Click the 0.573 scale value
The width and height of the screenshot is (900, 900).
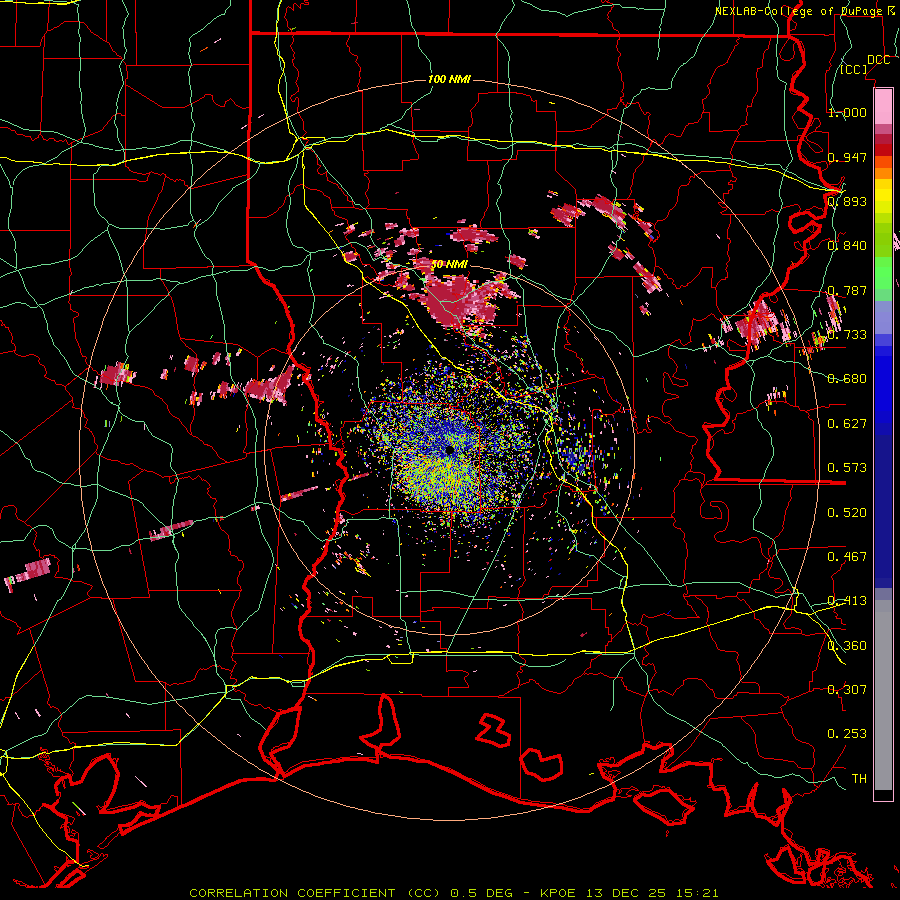847,468
